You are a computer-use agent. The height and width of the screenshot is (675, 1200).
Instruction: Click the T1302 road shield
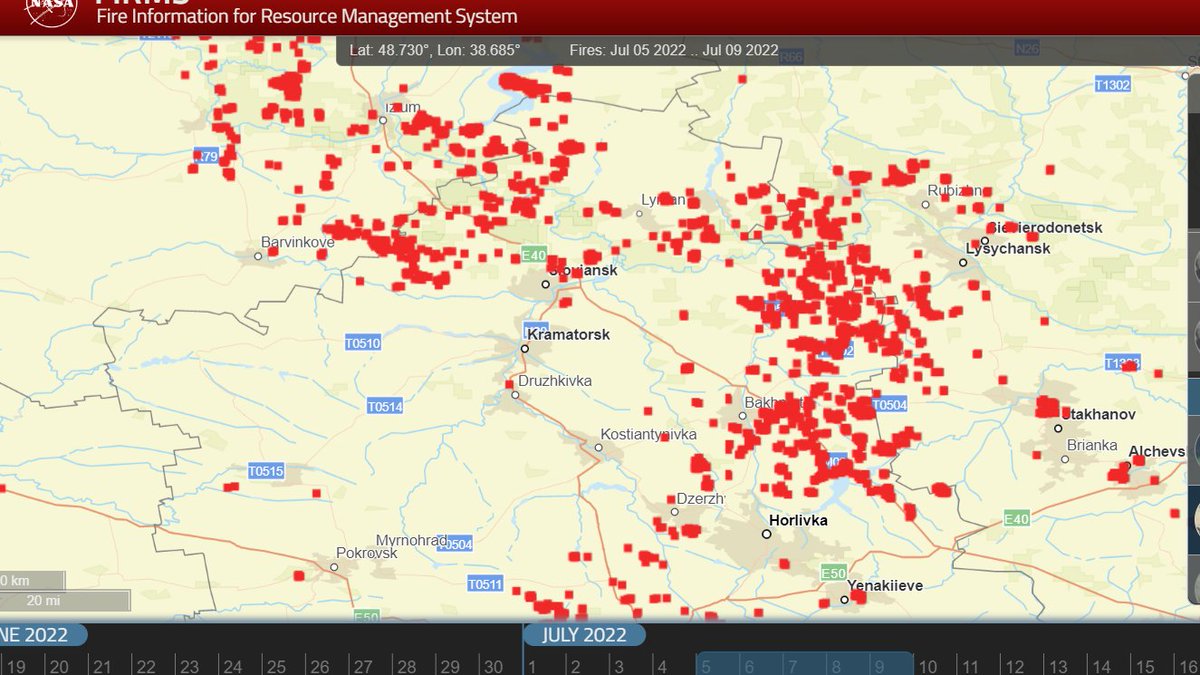[x=1113, y=85]
